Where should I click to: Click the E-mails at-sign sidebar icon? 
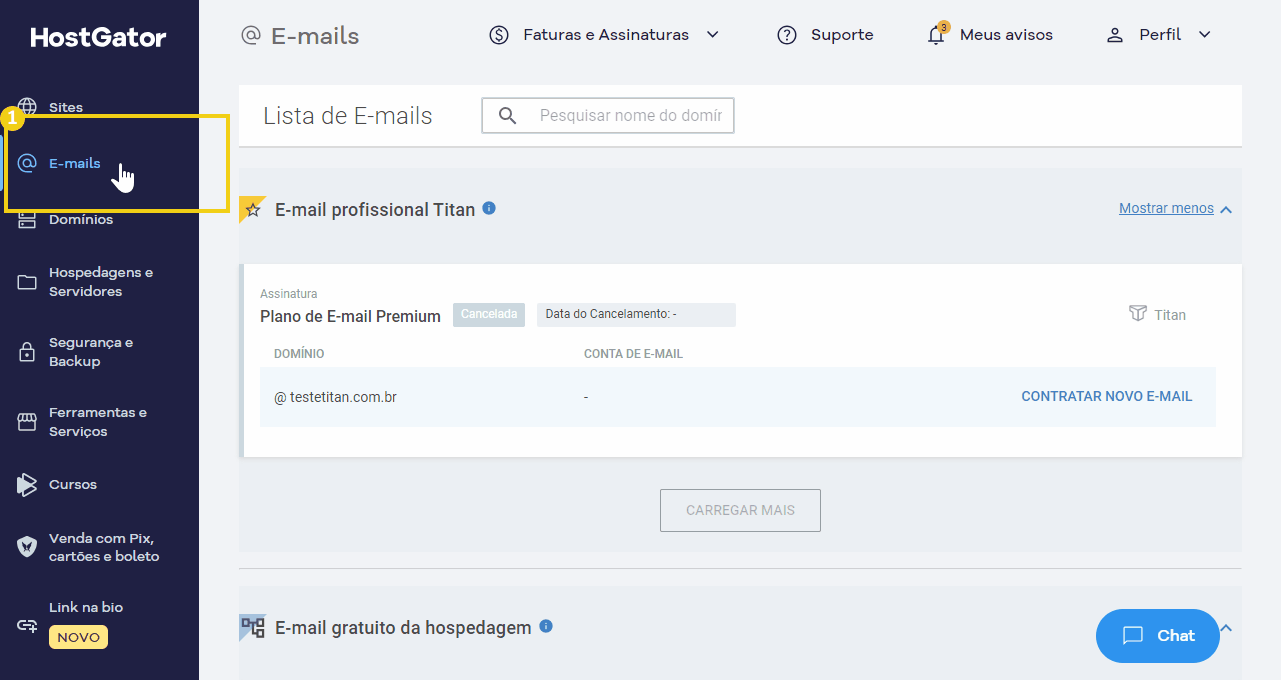(27, 163)
